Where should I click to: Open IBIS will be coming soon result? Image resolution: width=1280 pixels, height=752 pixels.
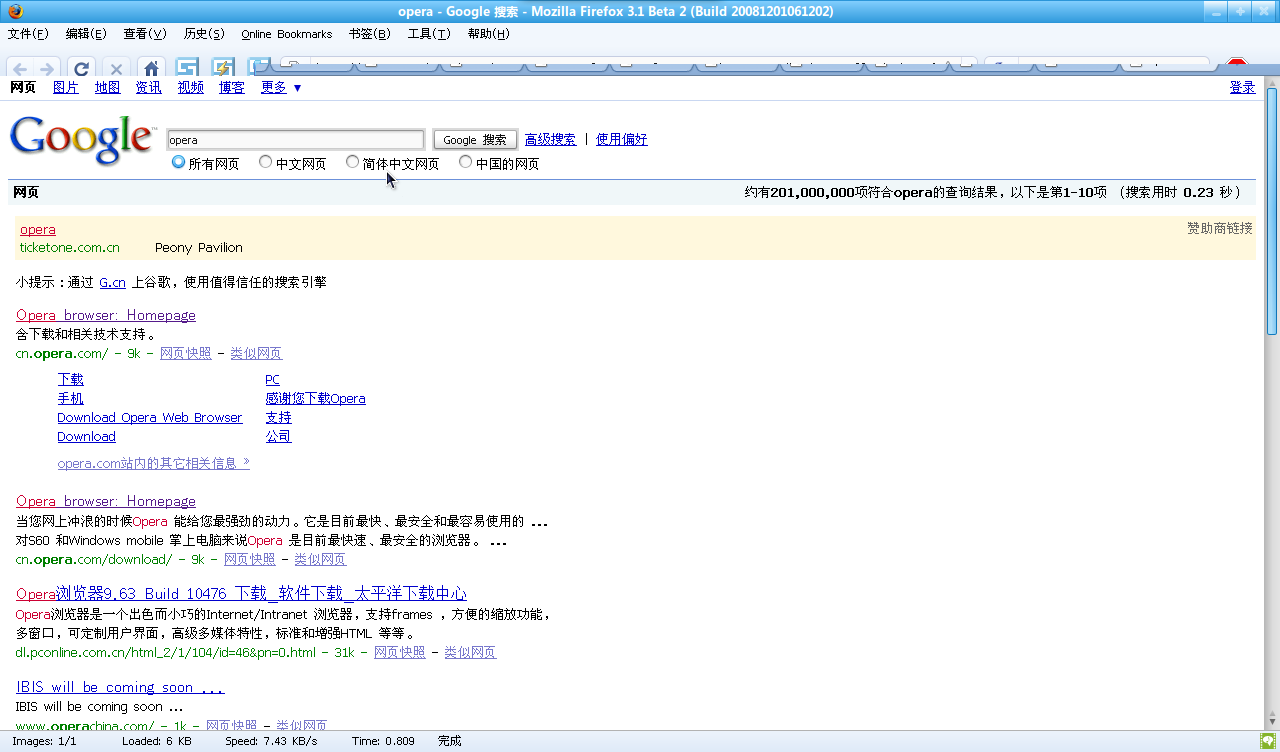pos(120,688)
